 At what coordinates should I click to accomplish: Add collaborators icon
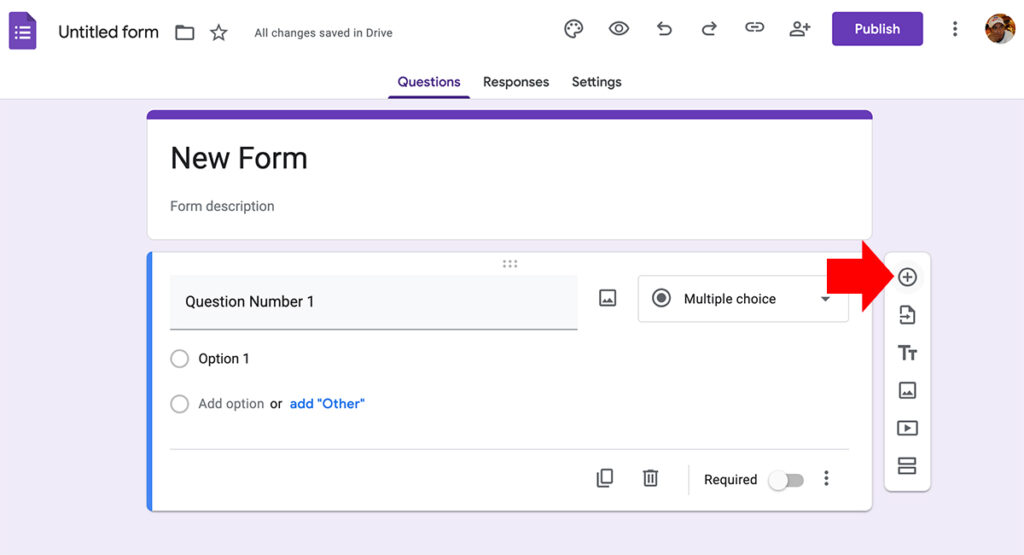(x=800, y=29)
